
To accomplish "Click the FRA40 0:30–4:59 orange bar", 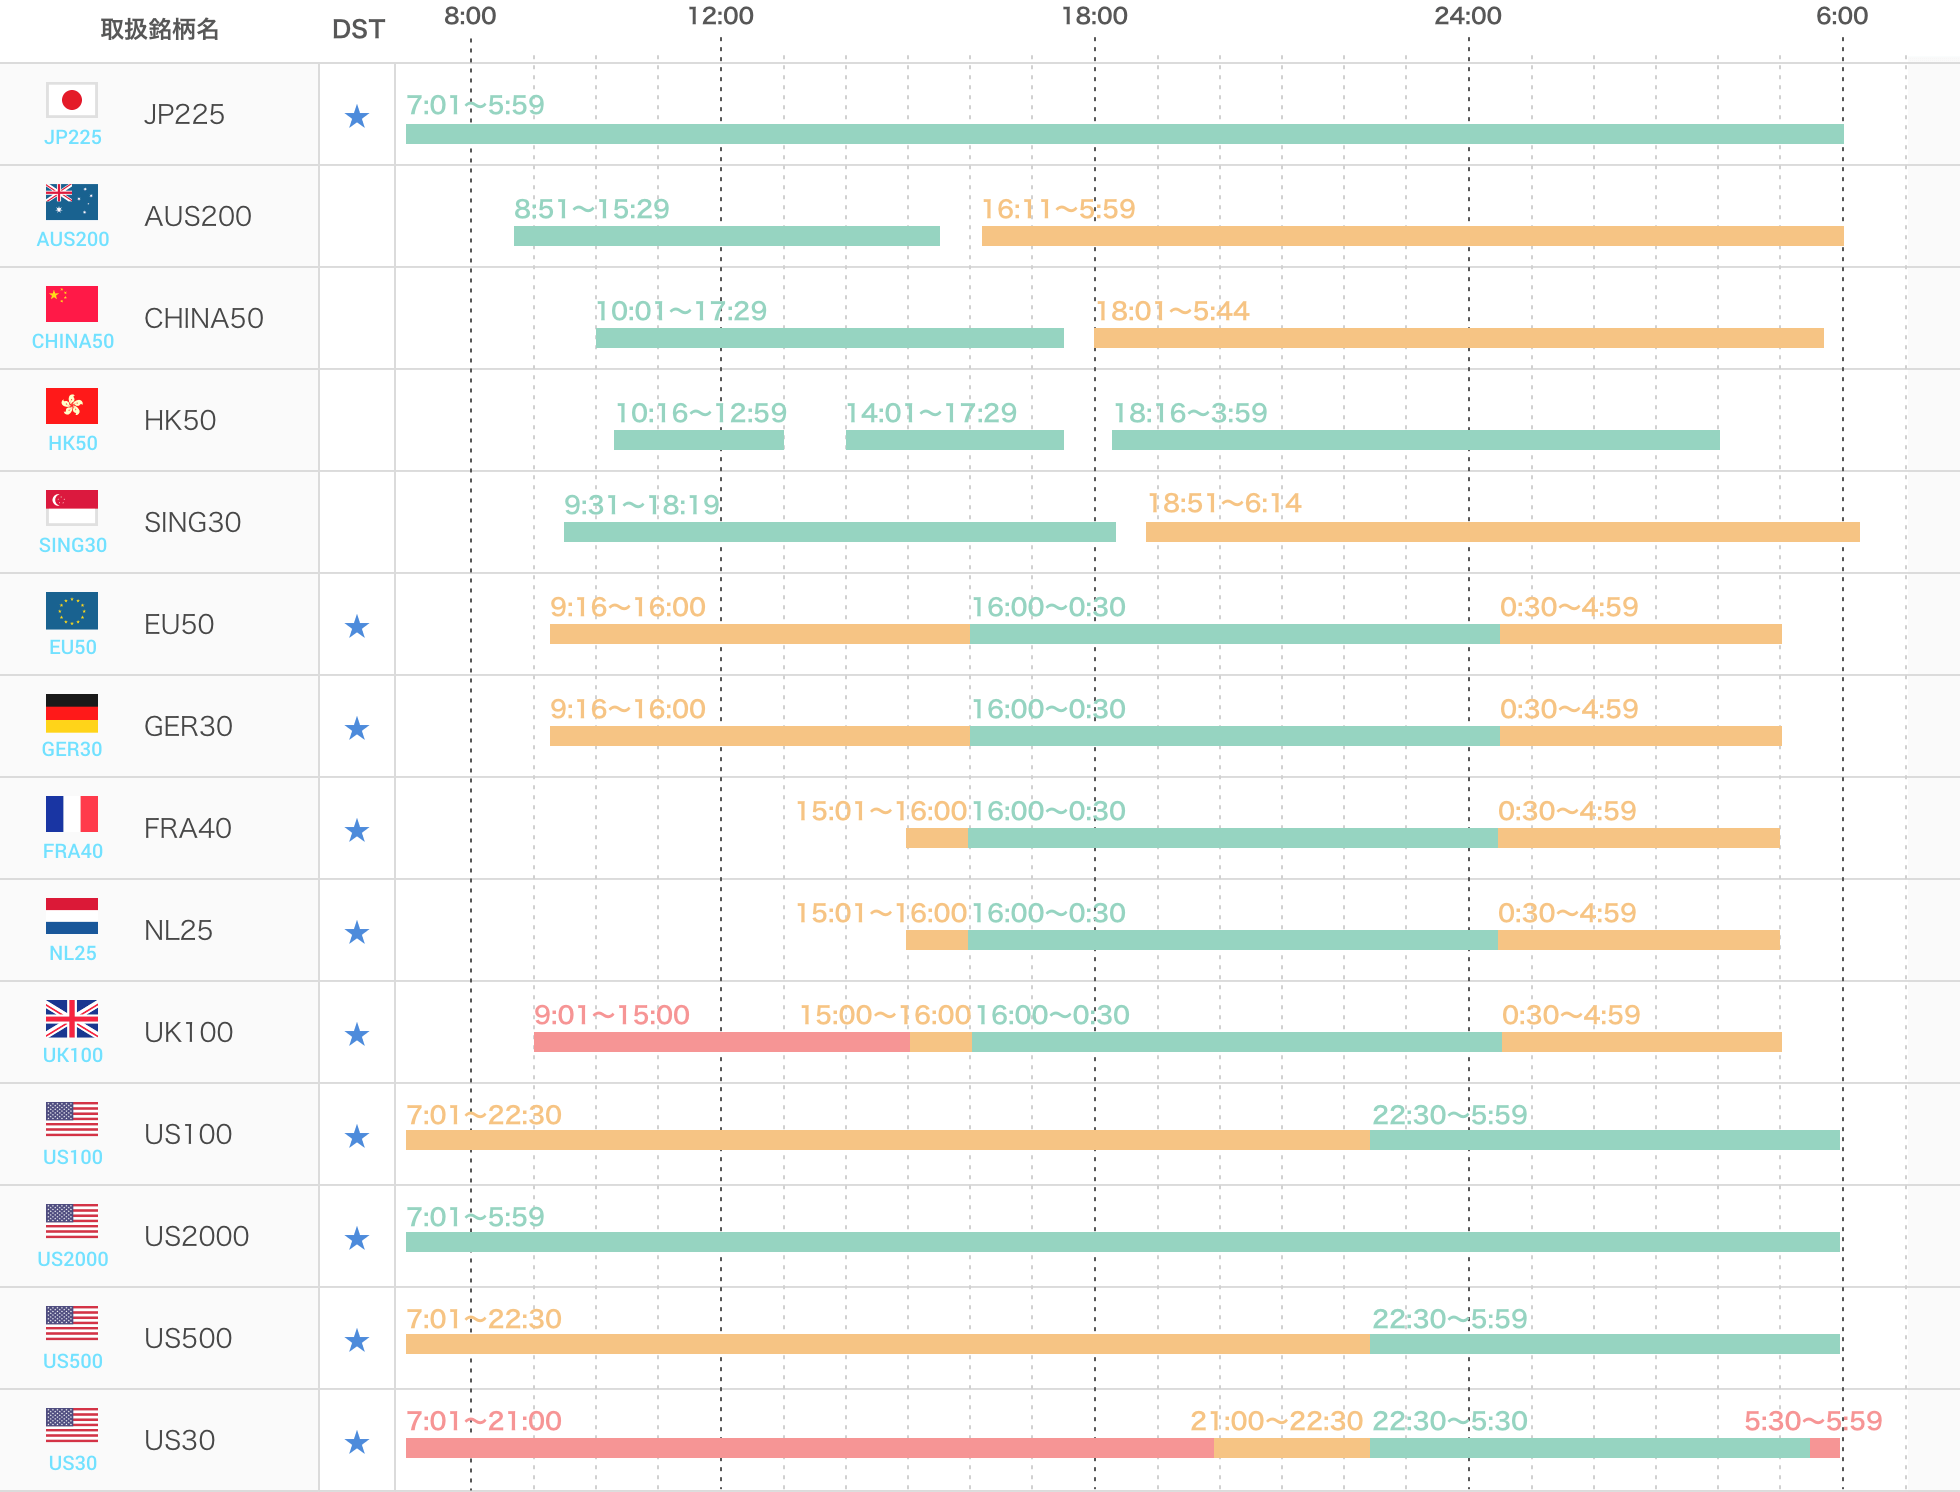I will tap(1639, 838).
